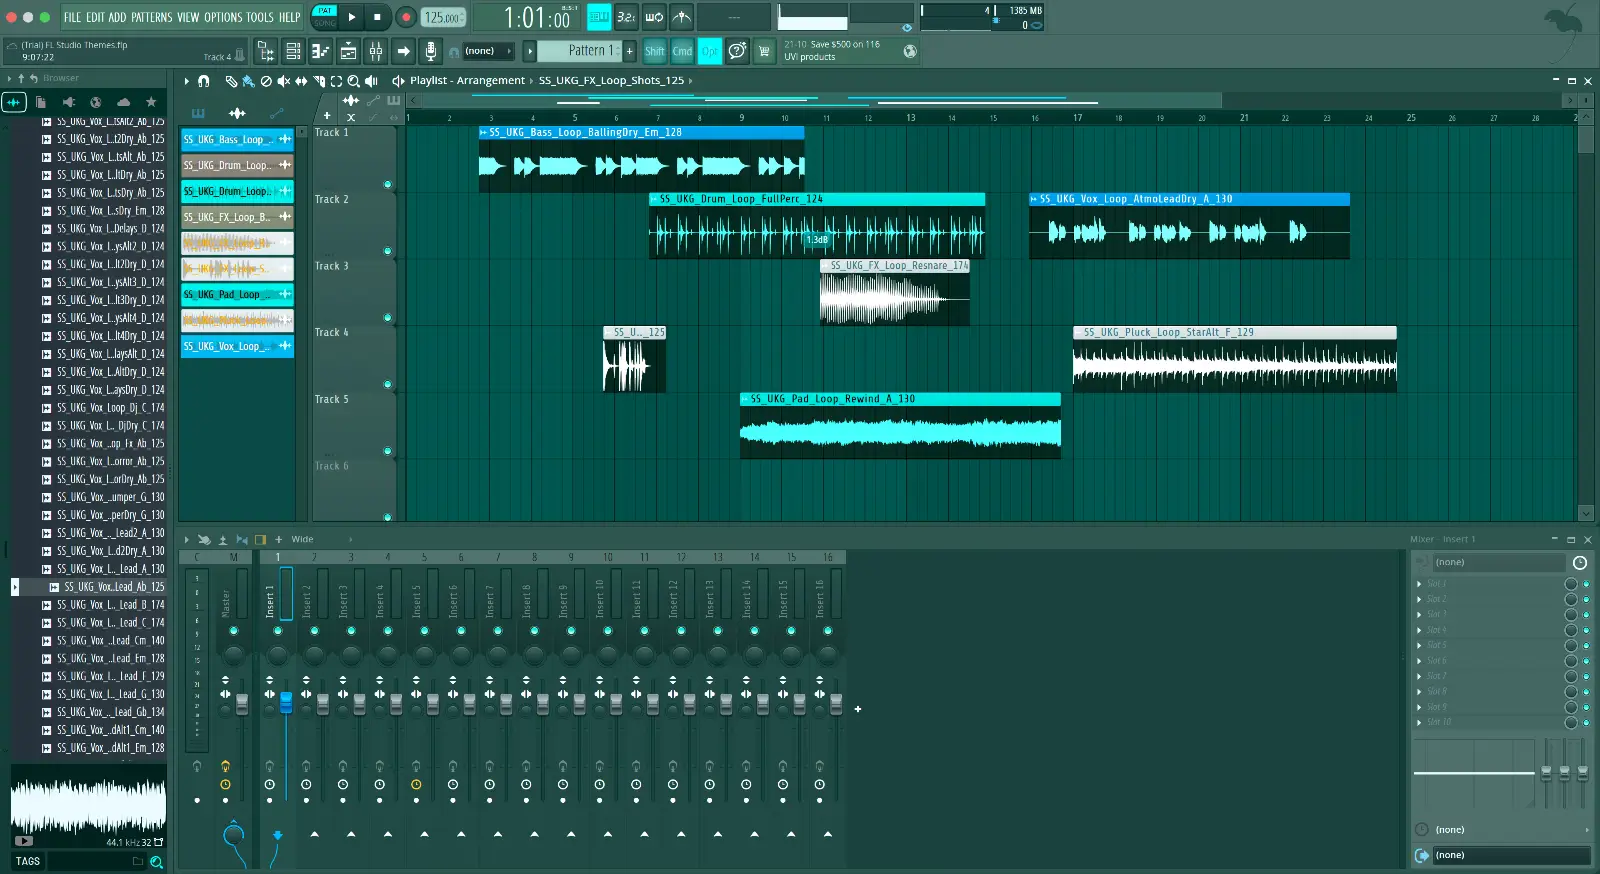Viewport: 1600px width, 874px height.
Task: Click the 125.000 tempo field
Action: pos(443,17)
